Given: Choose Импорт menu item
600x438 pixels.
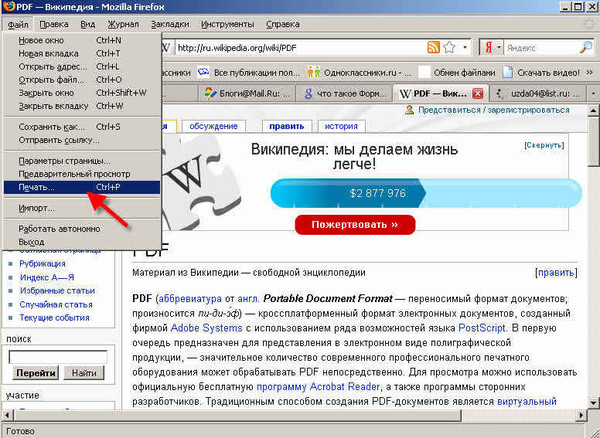Looking at the screenshot, I should pos(82,208).
